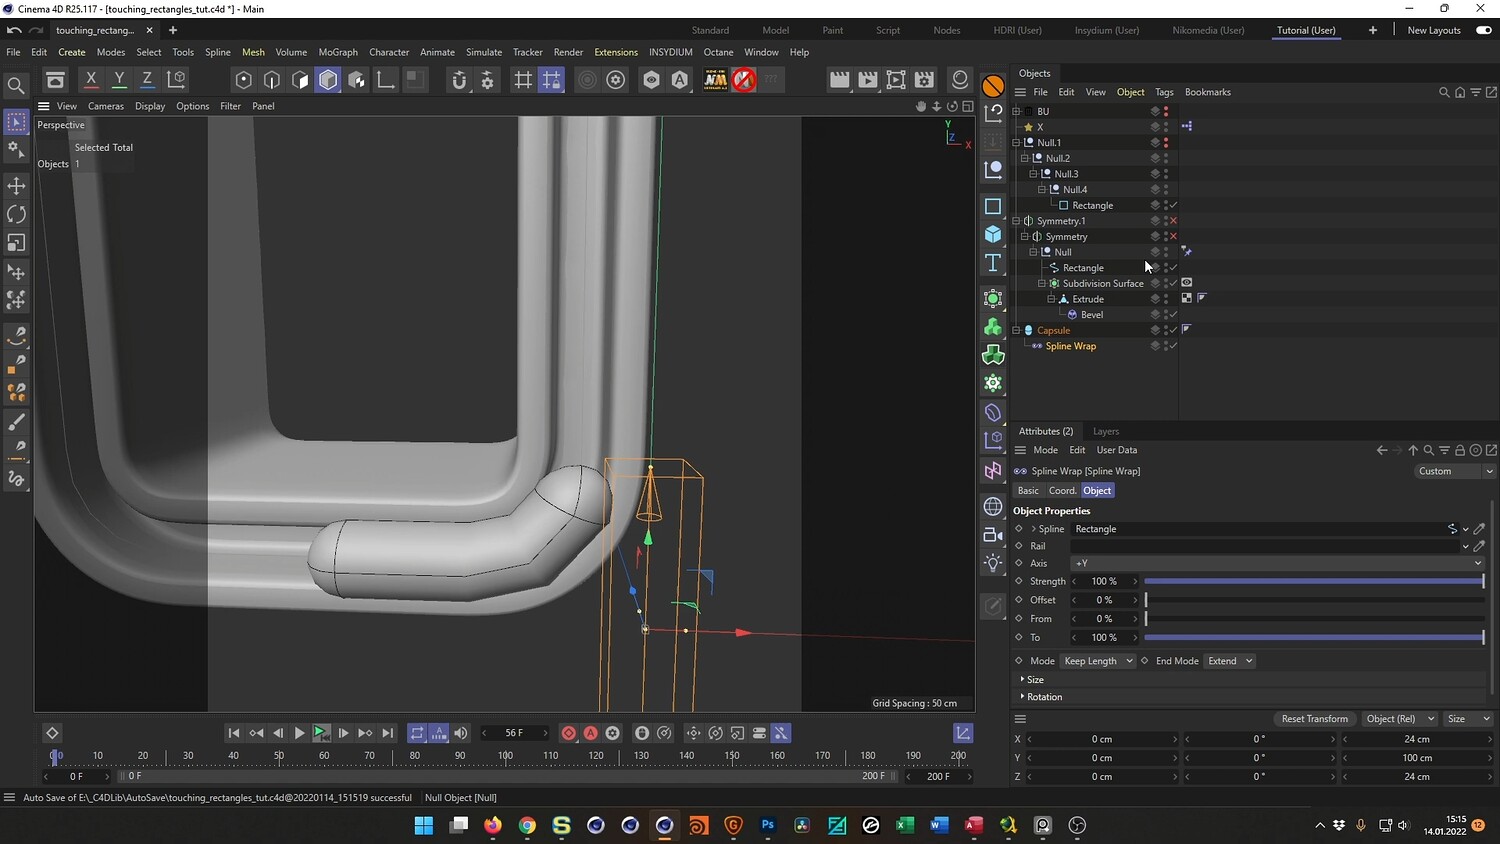This screenshot has height=844, width=1500.
Task: Open the MoGraph menu
Action: (x=337, y=52)
